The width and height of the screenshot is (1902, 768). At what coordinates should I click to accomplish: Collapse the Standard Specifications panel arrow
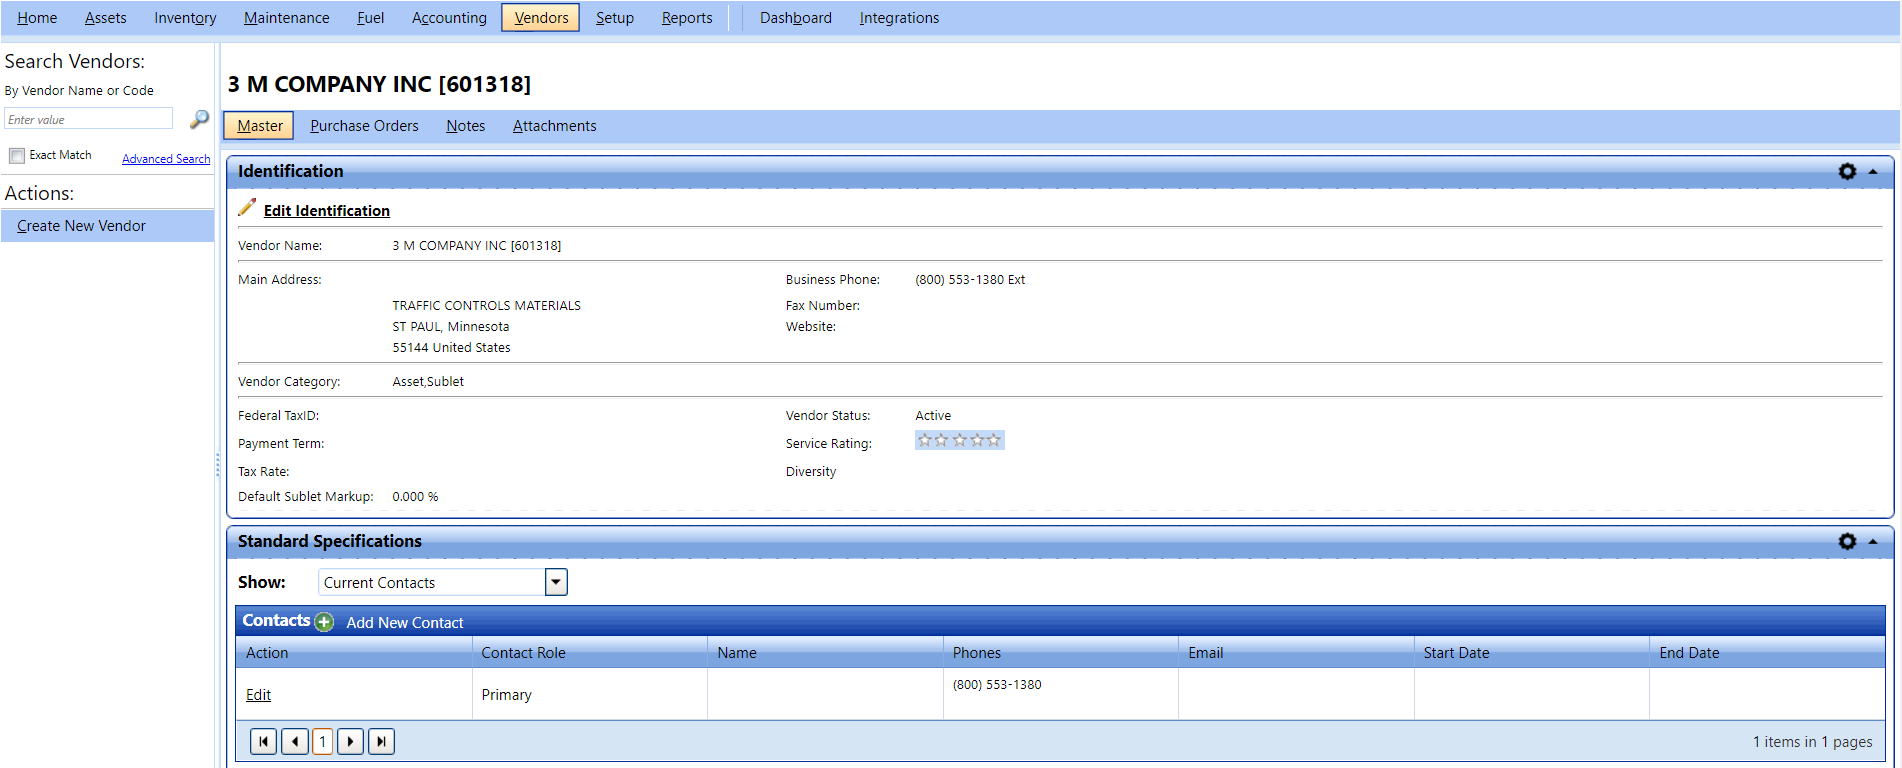click(1873, 541)
